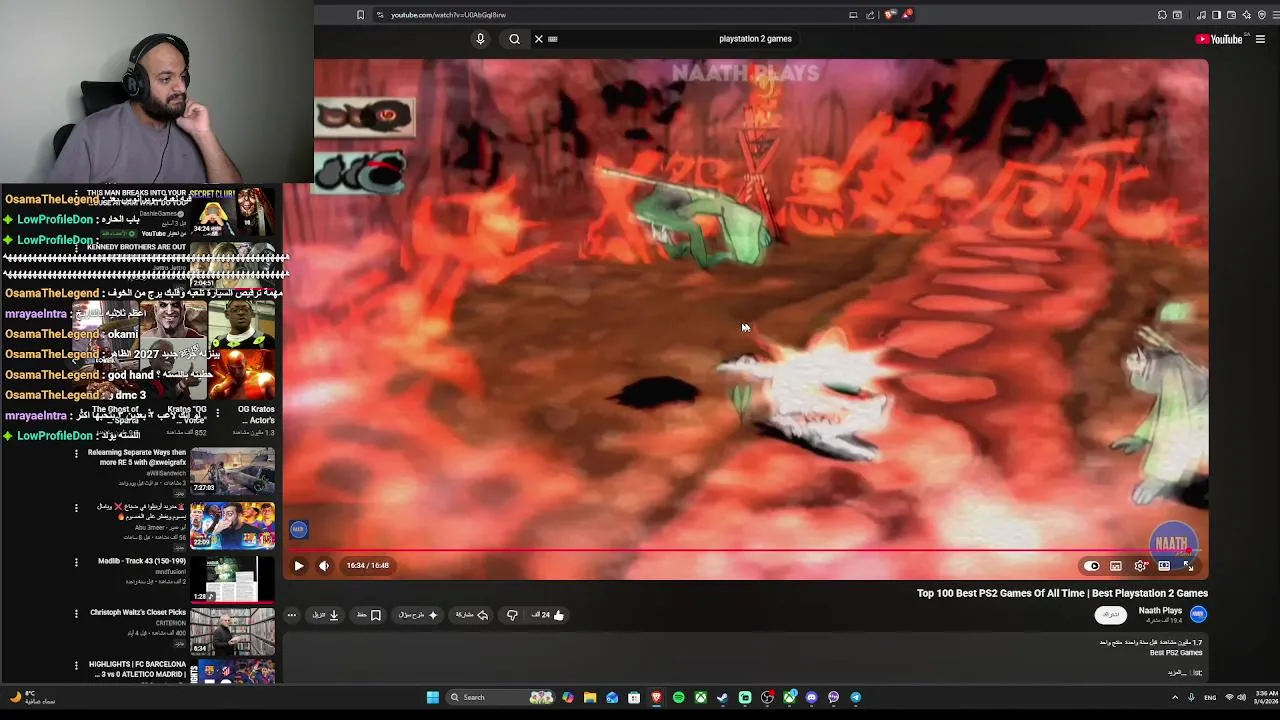This screenshot has height=720, width=1280.
Task: Click the browser address bar URL
Action: click(x=448, y=15)
